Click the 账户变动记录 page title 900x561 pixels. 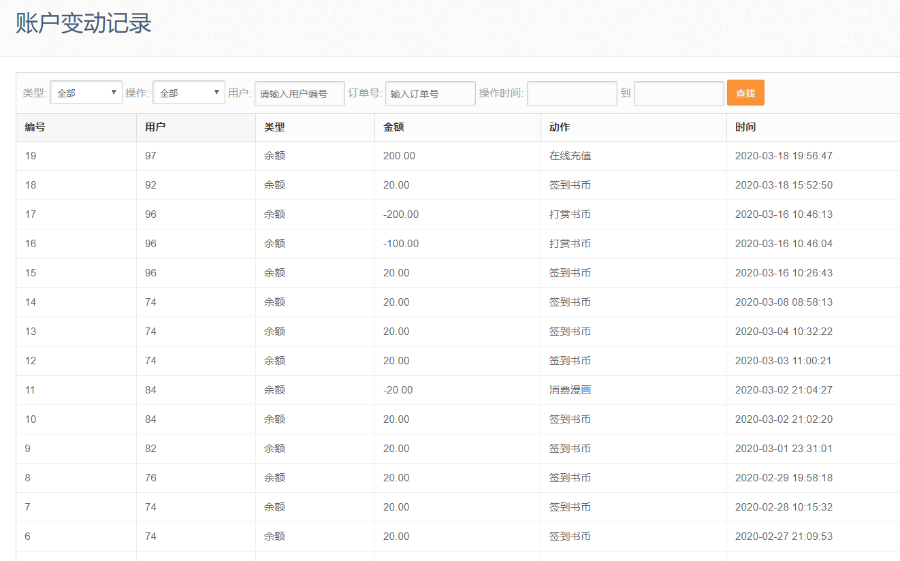click(x=84, y=23)
